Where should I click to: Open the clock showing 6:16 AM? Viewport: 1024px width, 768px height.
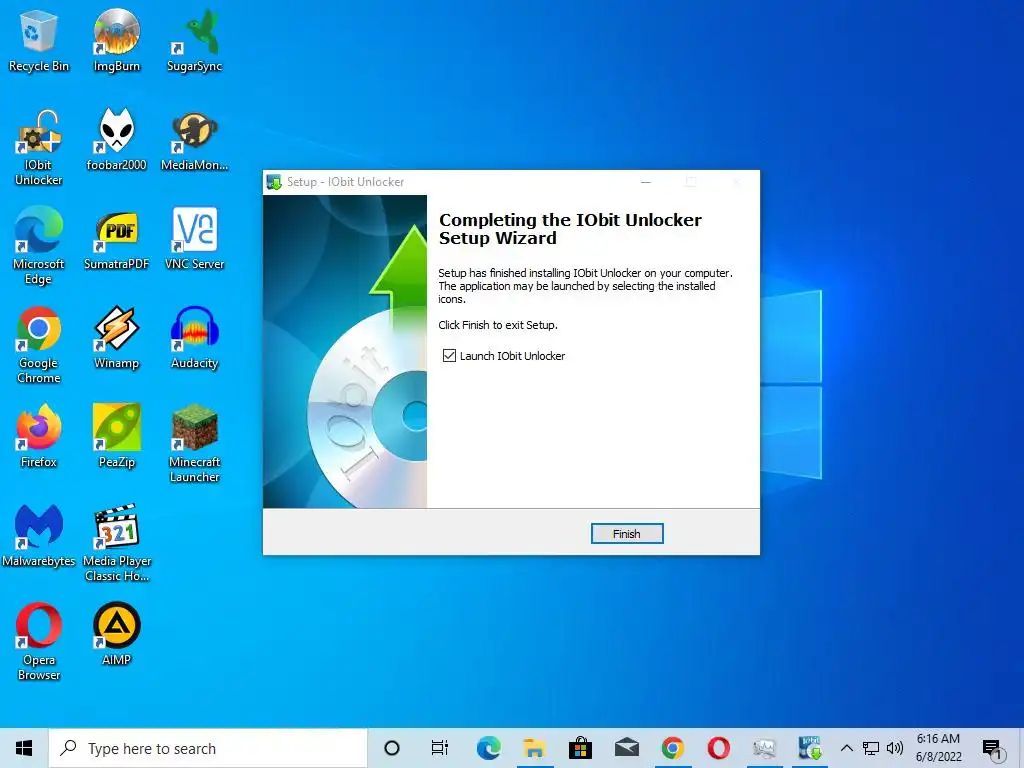pyautogui.click(x=938, y=748)
